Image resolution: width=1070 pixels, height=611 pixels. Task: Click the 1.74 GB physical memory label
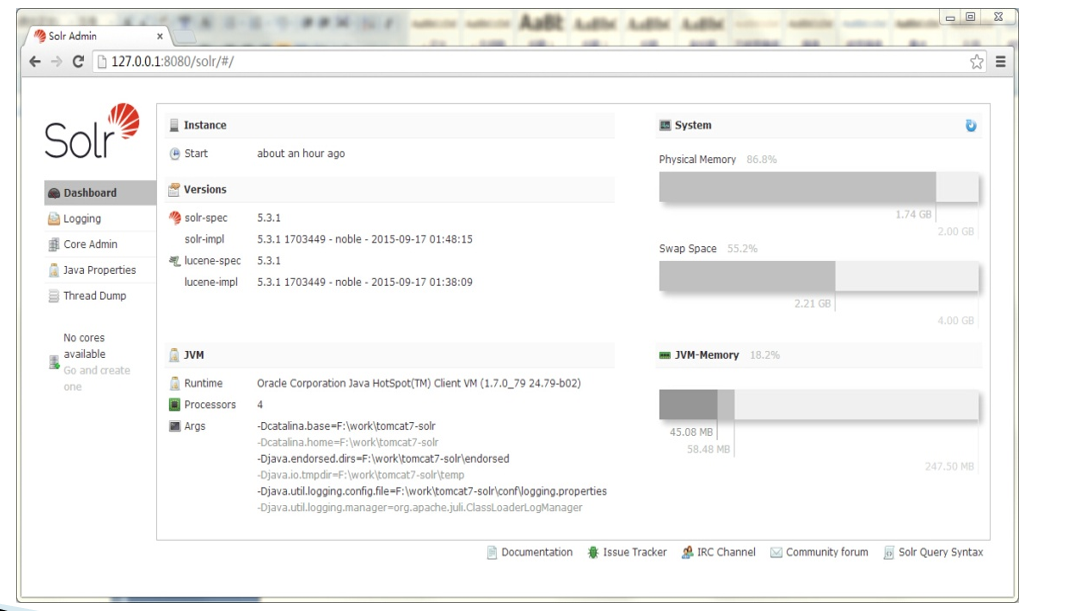(913, 214)
